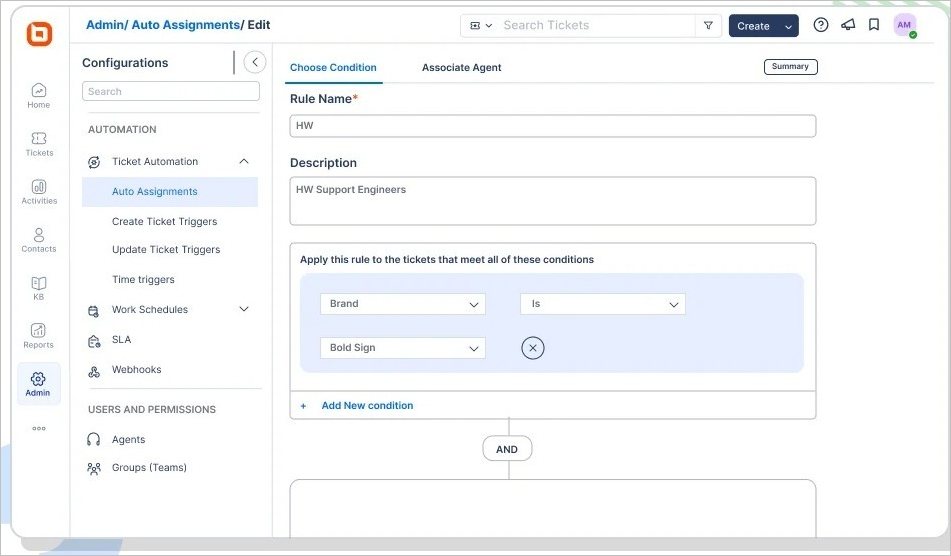Open Home in the sidebar
This screenshot has width=951, height=556.
point(38,96)
